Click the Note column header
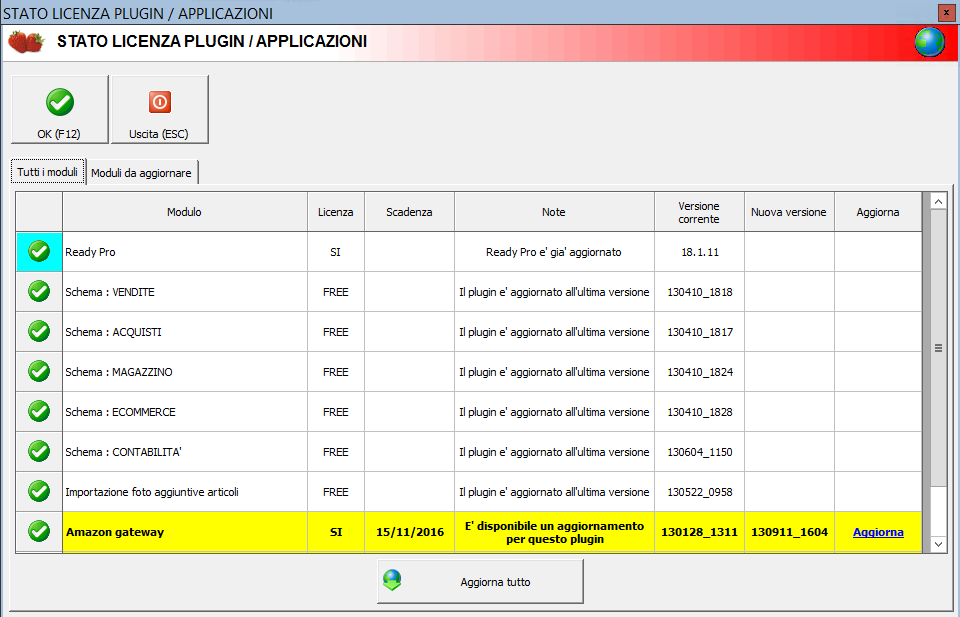 point(554,212)
